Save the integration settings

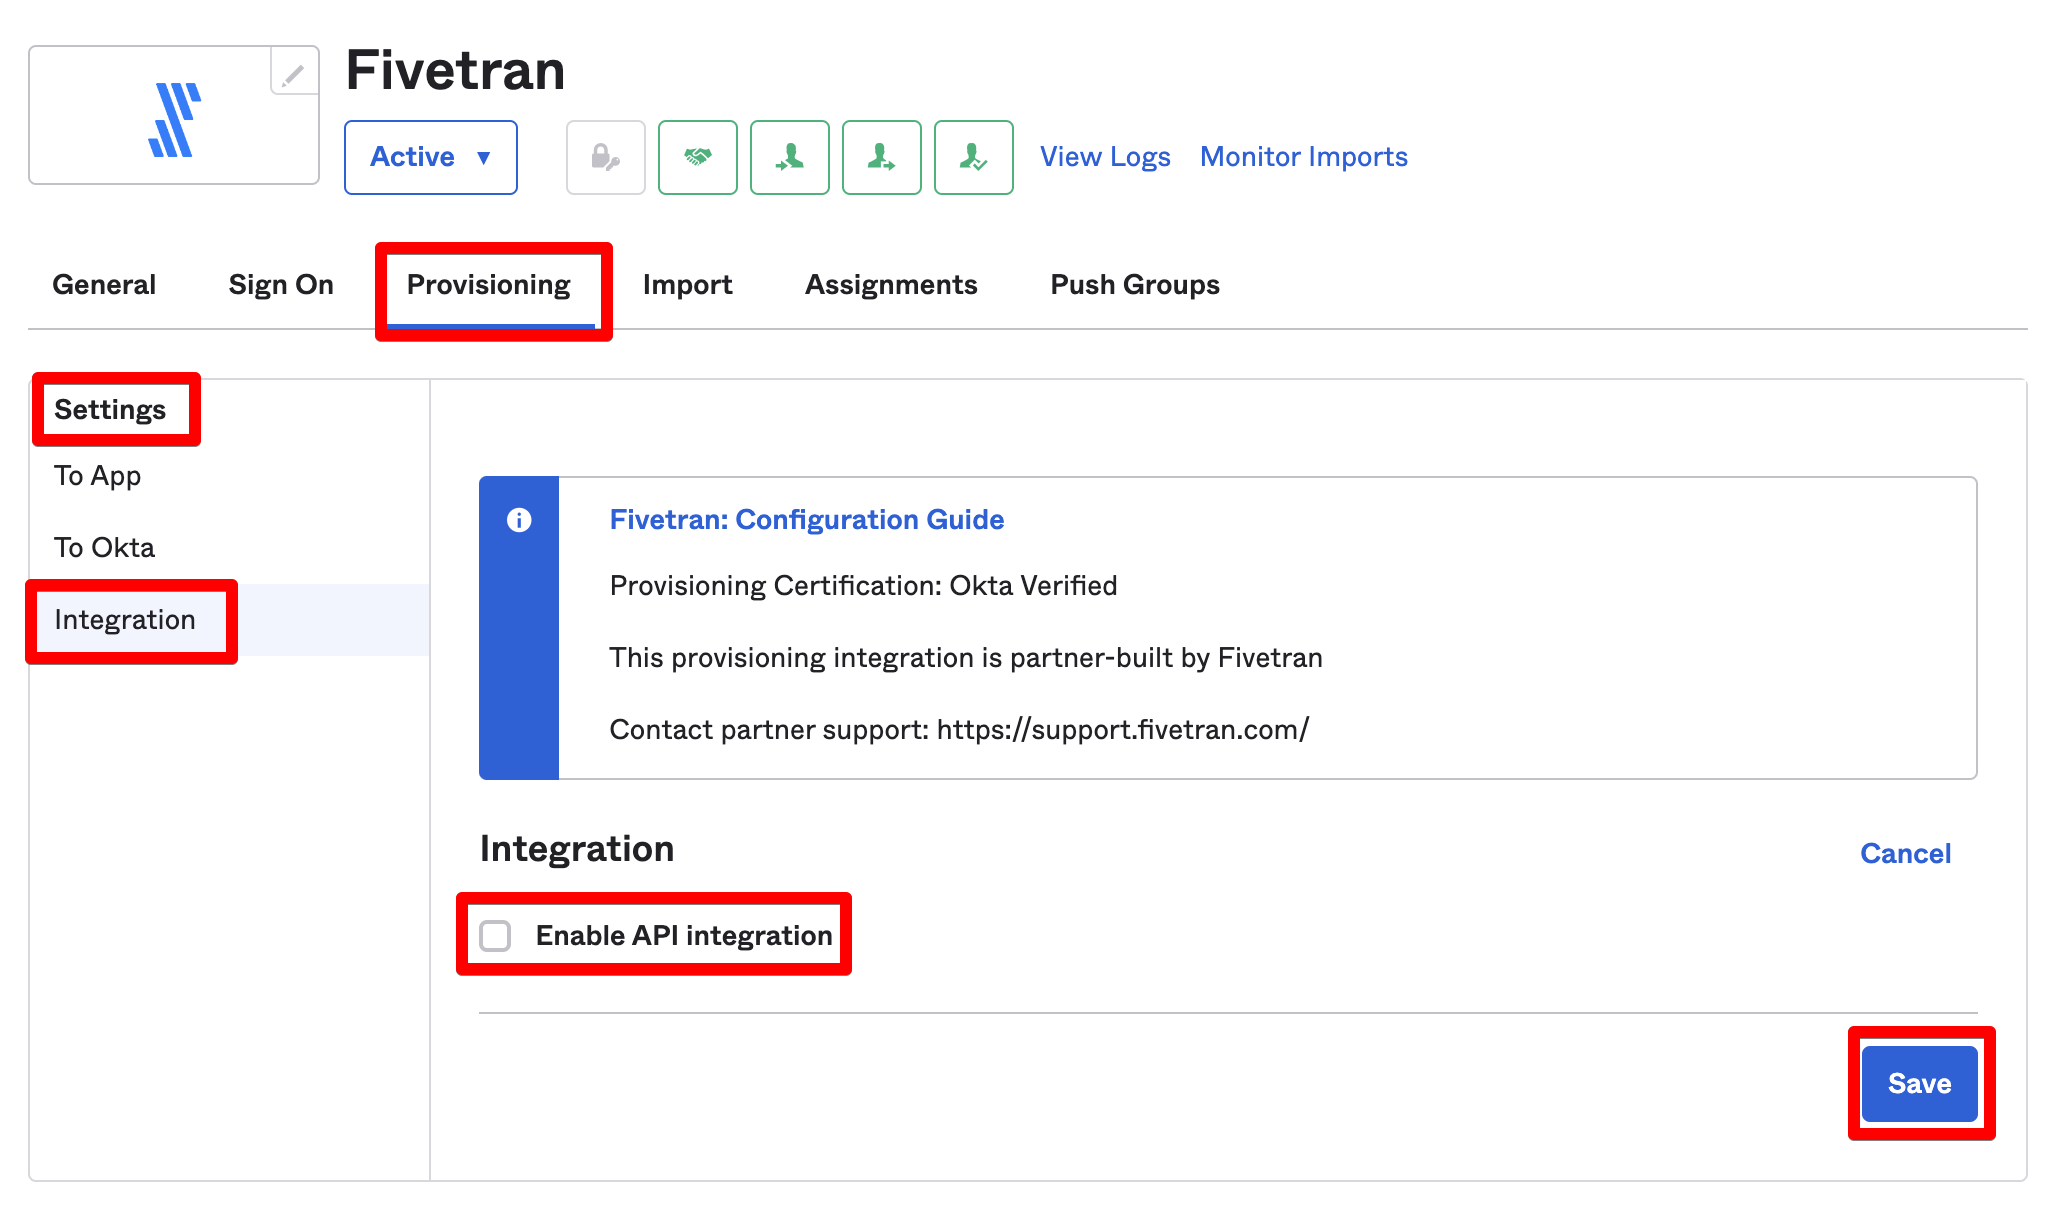(1918, 1083)
